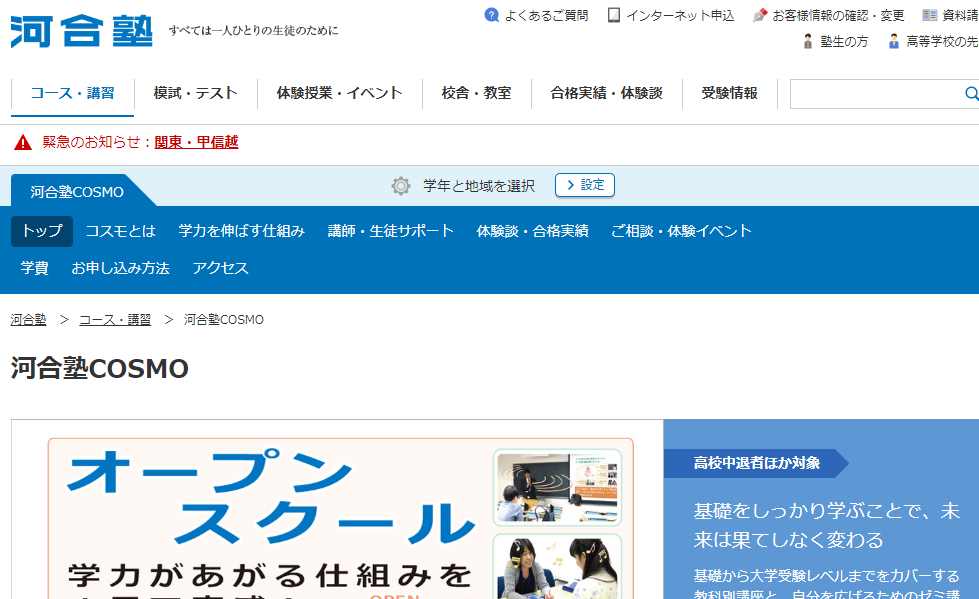
Task: Click the slogan すべては一人ひとりの生徒のために
Action: click(x=253, y=31)
